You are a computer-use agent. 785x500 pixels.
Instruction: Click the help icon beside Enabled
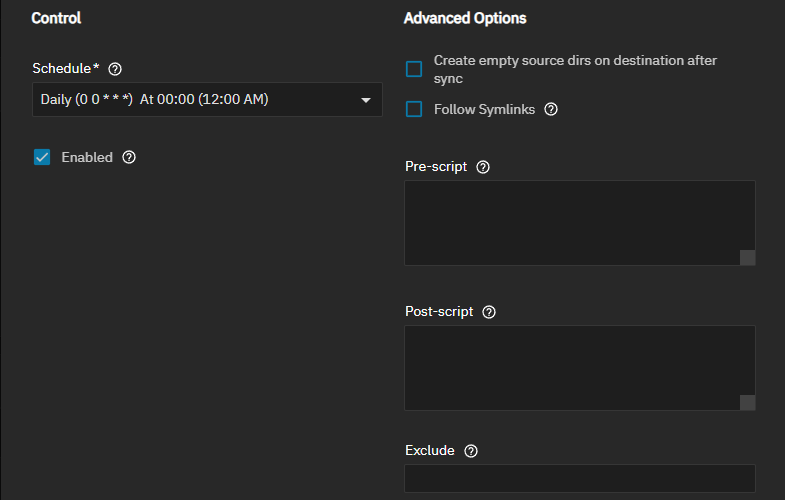(x=129, y=157)
